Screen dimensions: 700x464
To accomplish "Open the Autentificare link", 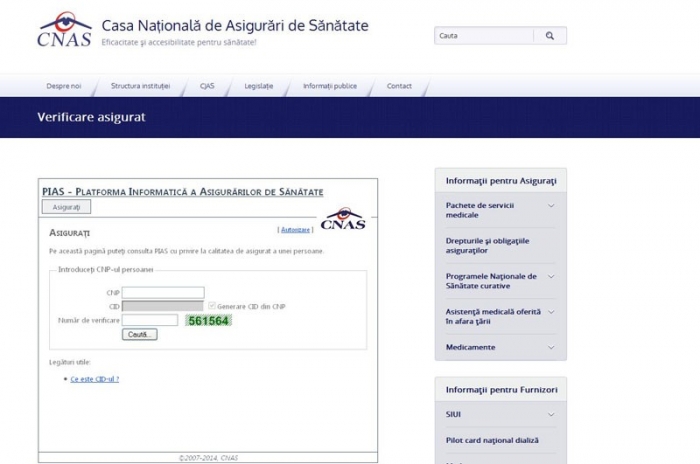I will [x=295, y=229].
